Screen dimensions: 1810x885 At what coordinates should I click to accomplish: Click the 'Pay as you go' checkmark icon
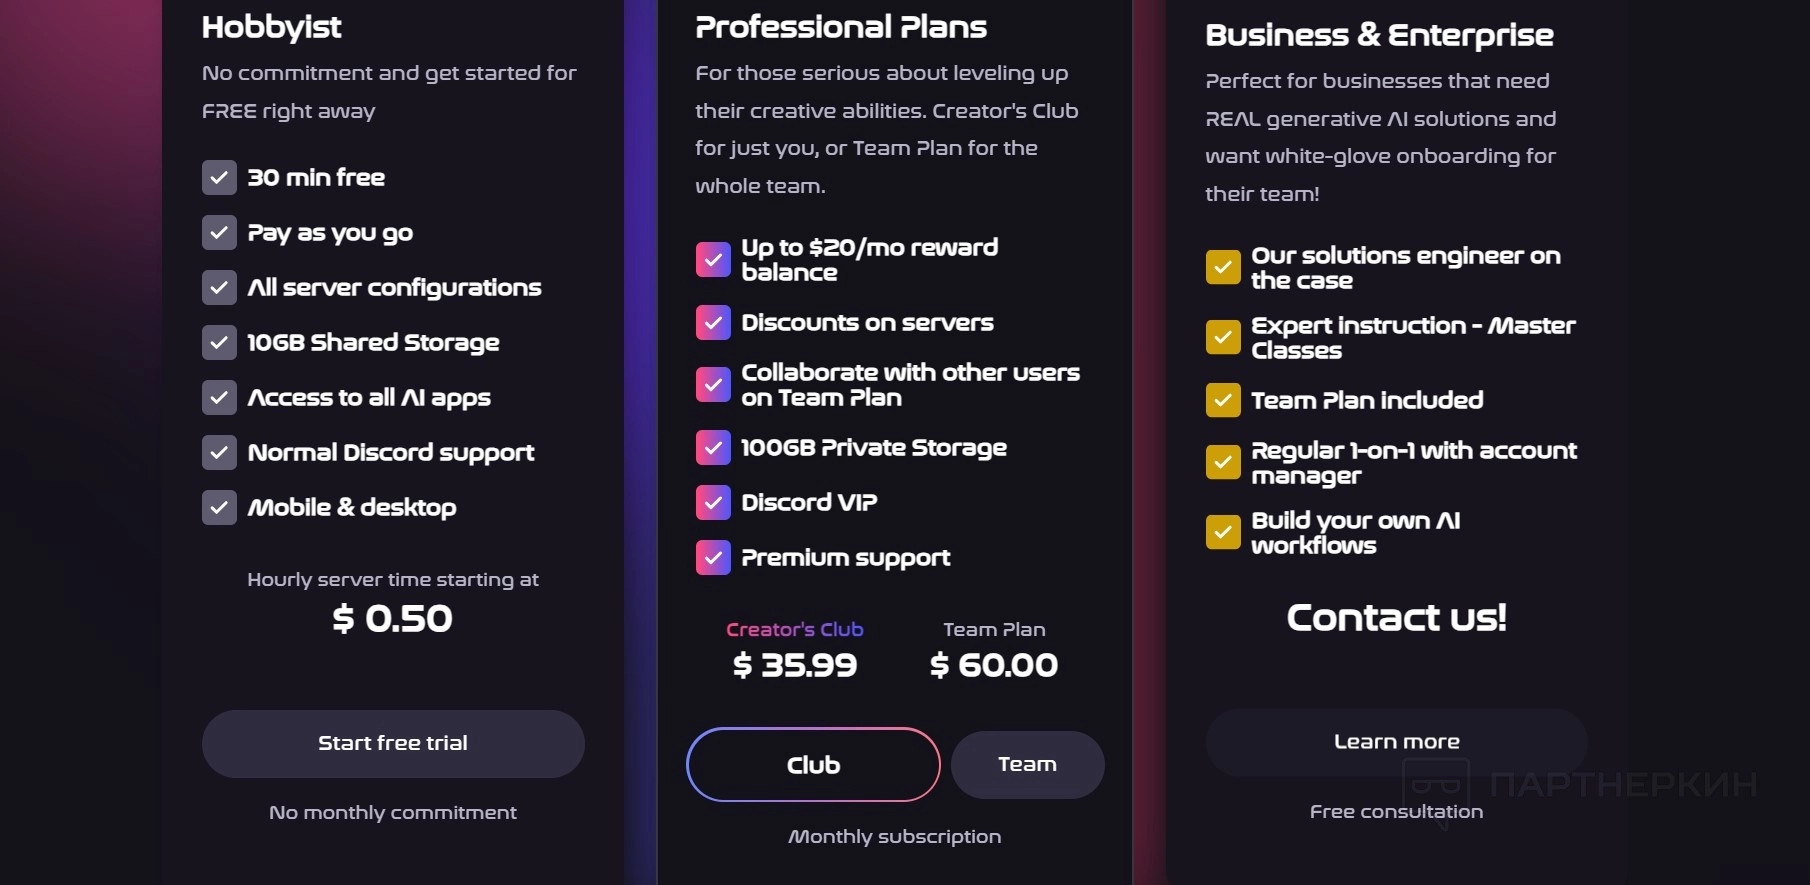(219, 233)
